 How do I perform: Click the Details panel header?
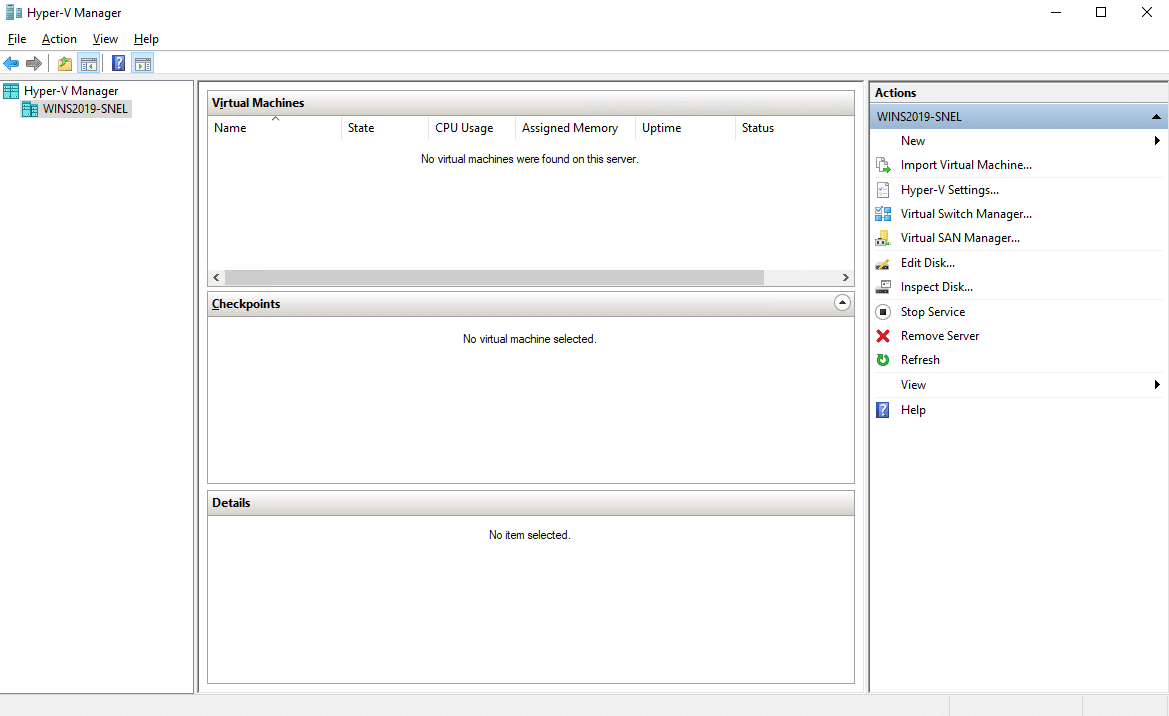(531, 503)
